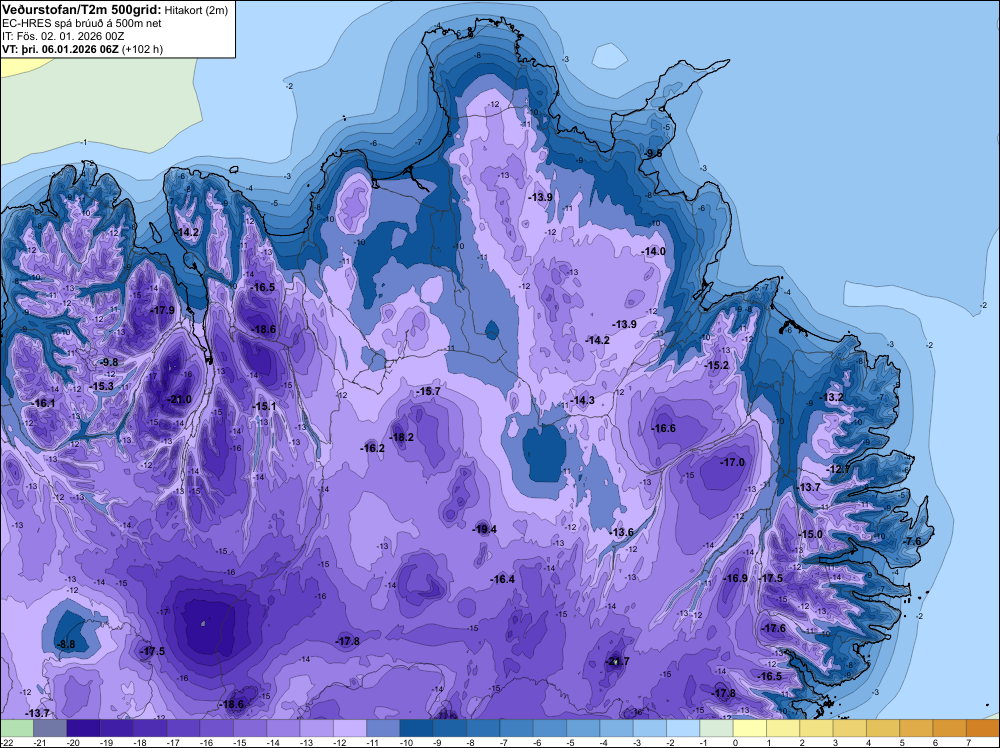Pick the -12 light lavender legend swatch
Screen dimensions: 1000x748
click(x=349, y=728)
